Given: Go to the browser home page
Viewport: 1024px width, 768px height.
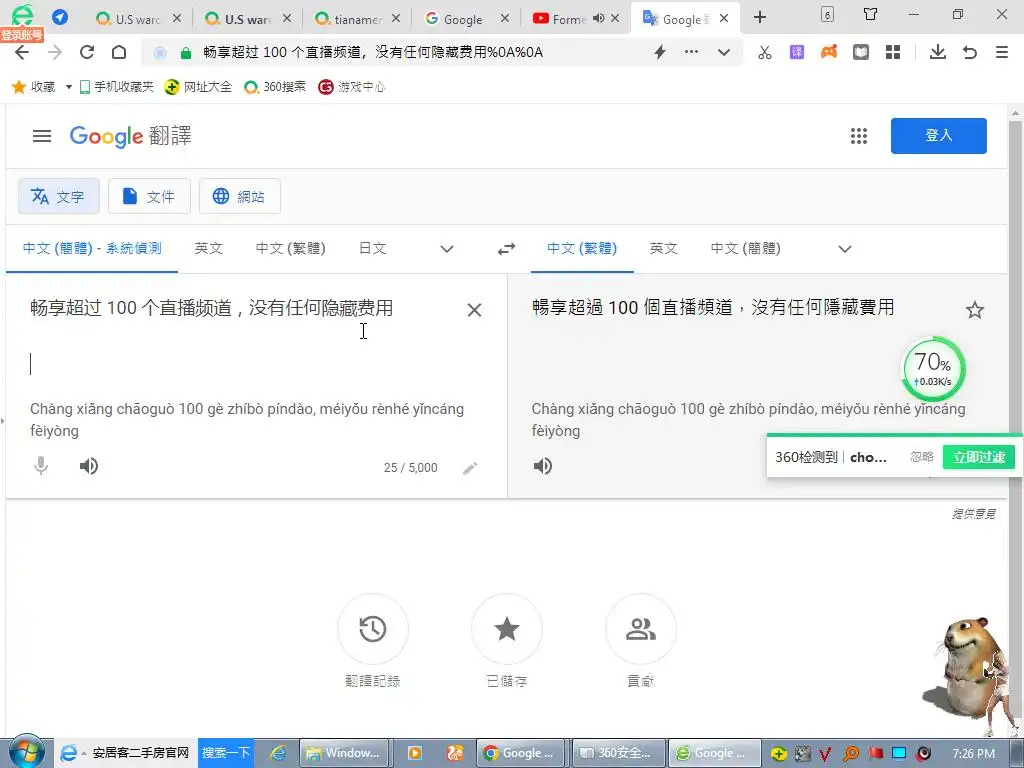Looking at the screenshot, I should click(x=119, y=52).
